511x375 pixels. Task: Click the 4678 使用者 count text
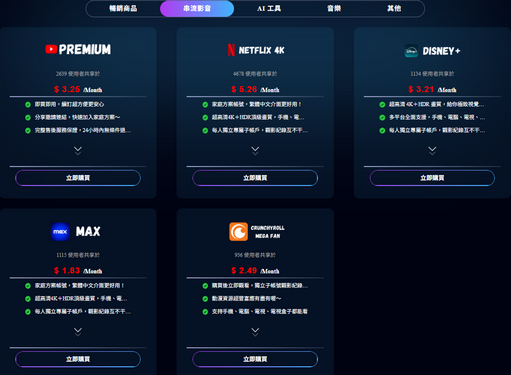[x=255, y=74]
